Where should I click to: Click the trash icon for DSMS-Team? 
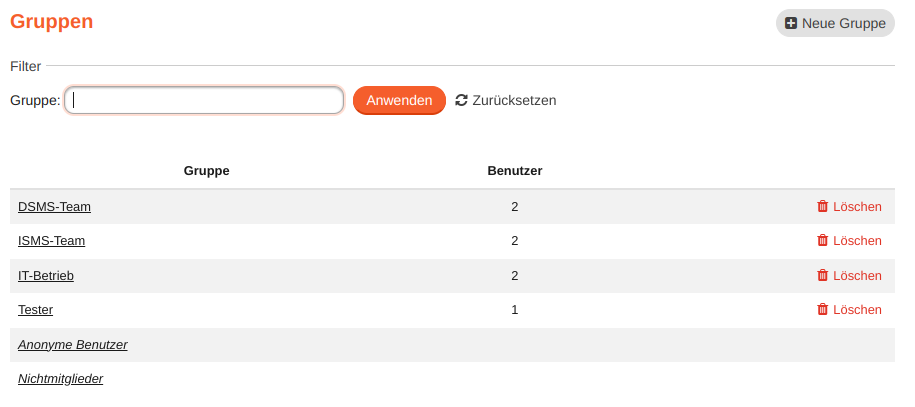823,206
